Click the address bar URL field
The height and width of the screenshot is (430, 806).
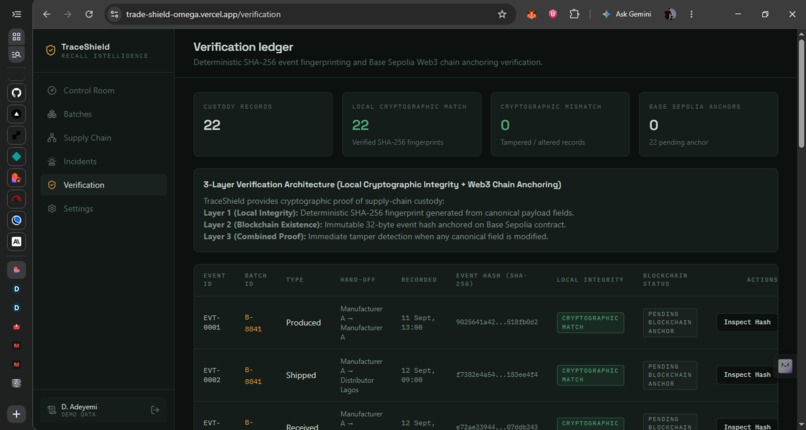click(308, 14)
